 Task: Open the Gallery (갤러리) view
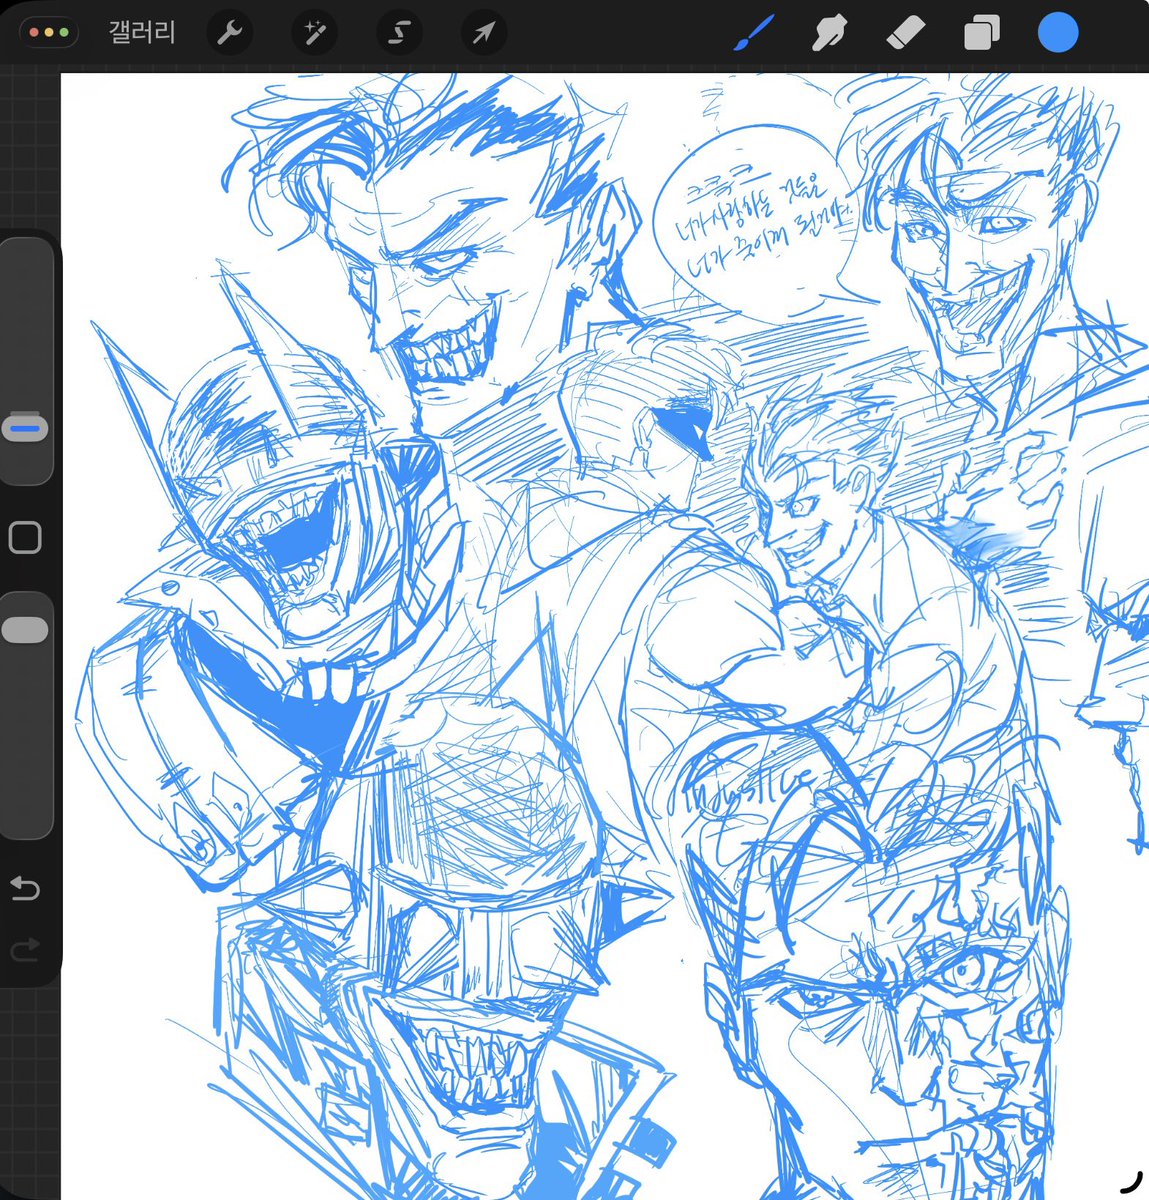pos(142,33)
